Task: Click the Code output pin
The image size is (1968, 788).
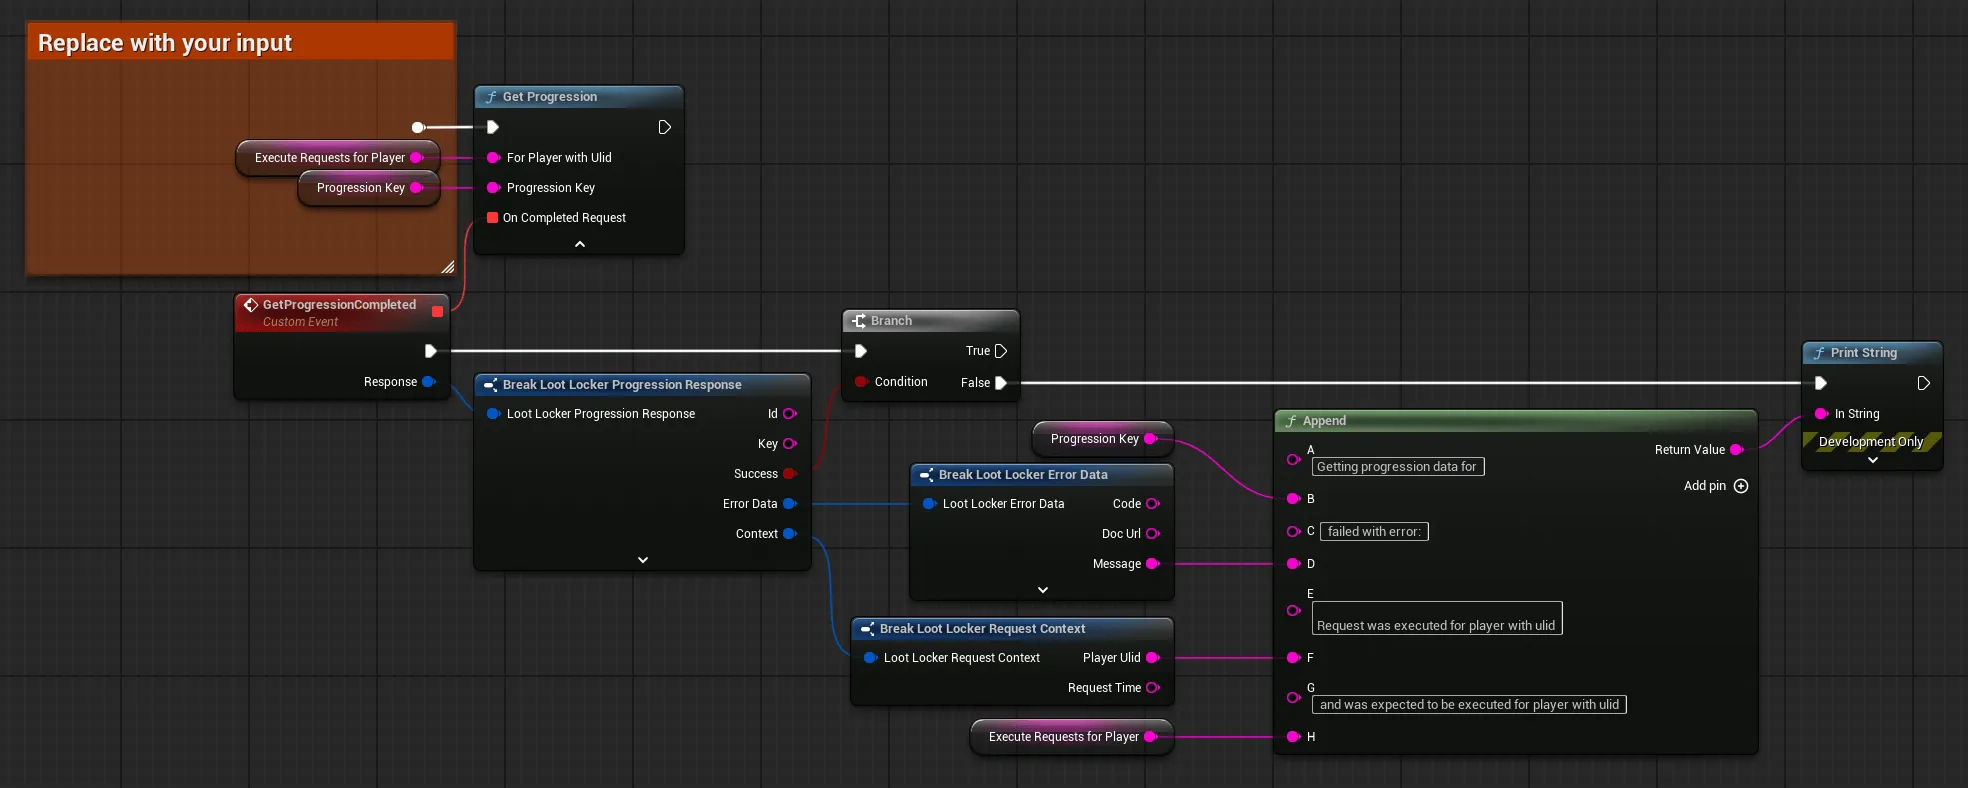Action: click(1153, 504)
